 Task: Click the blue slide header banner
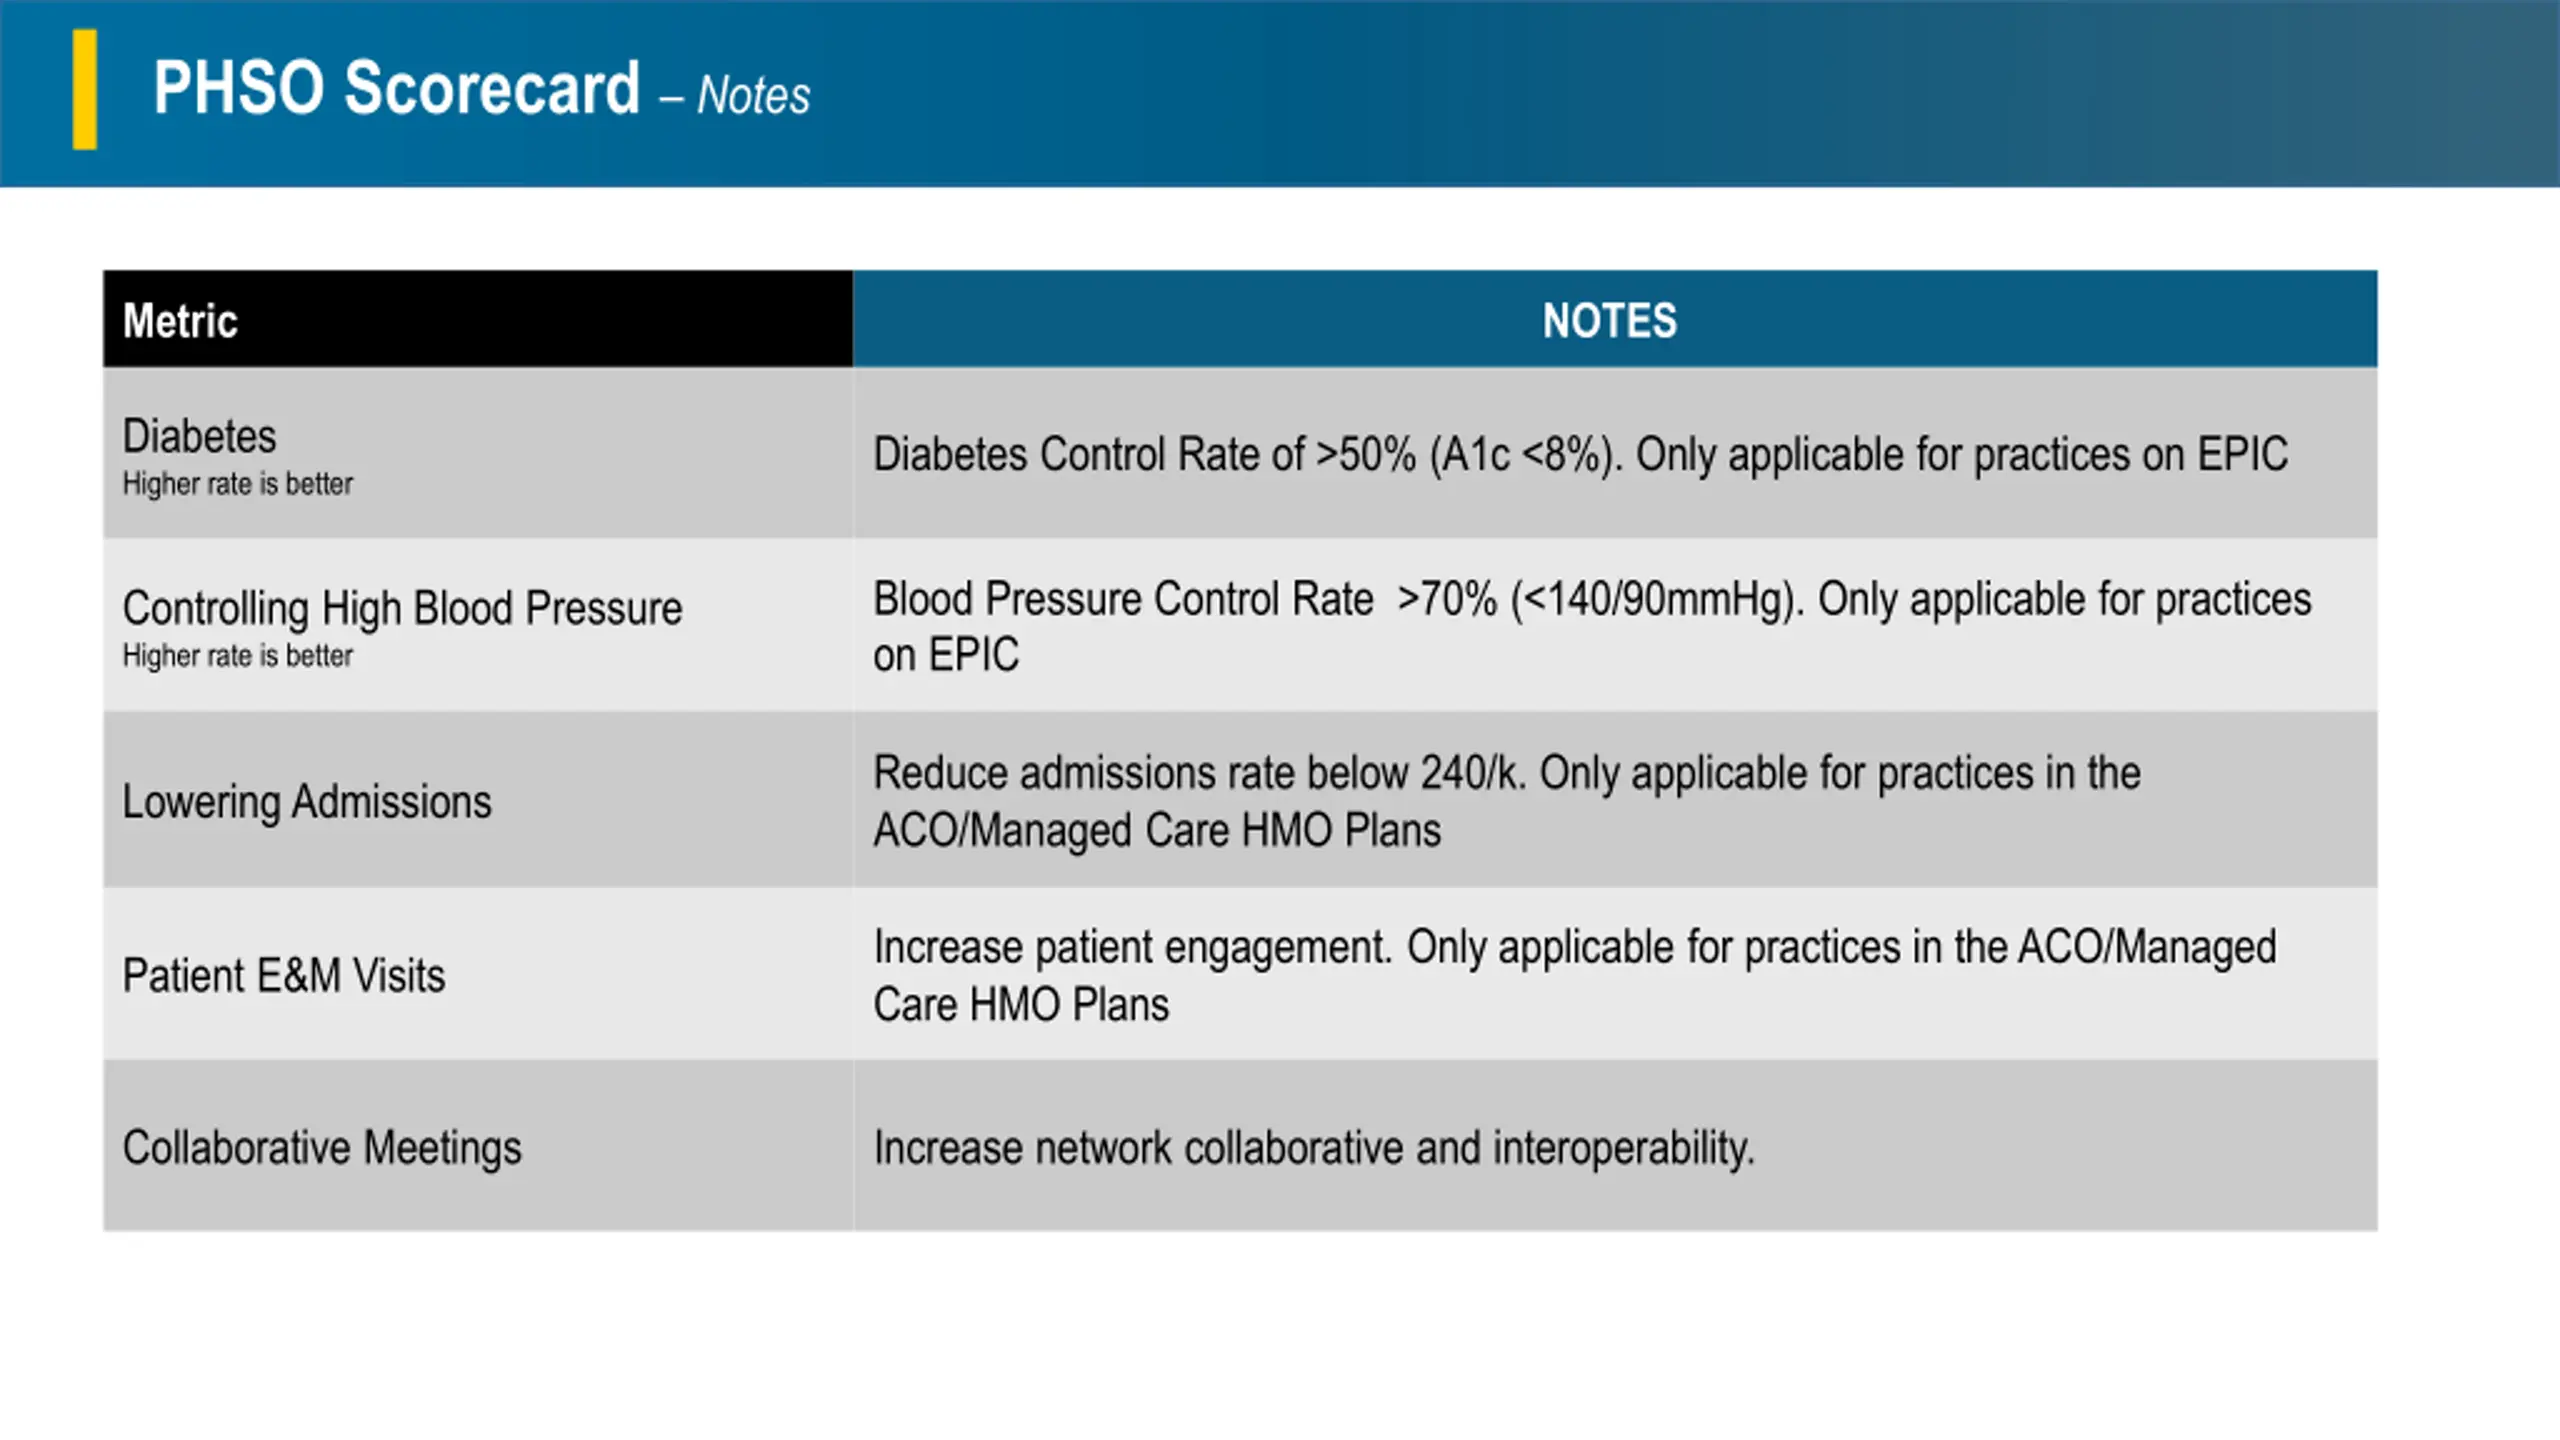(1280, 93)
